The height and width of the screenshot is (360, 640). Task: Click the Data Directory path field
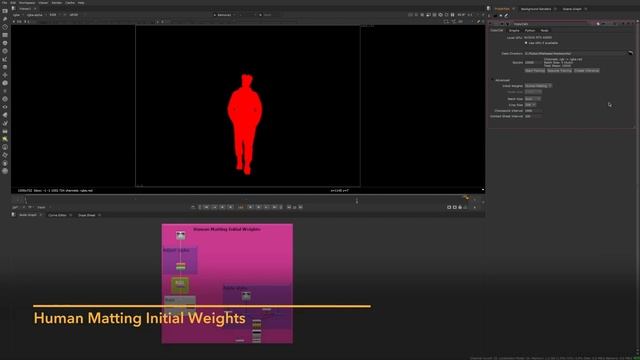[x=576, y=53]
